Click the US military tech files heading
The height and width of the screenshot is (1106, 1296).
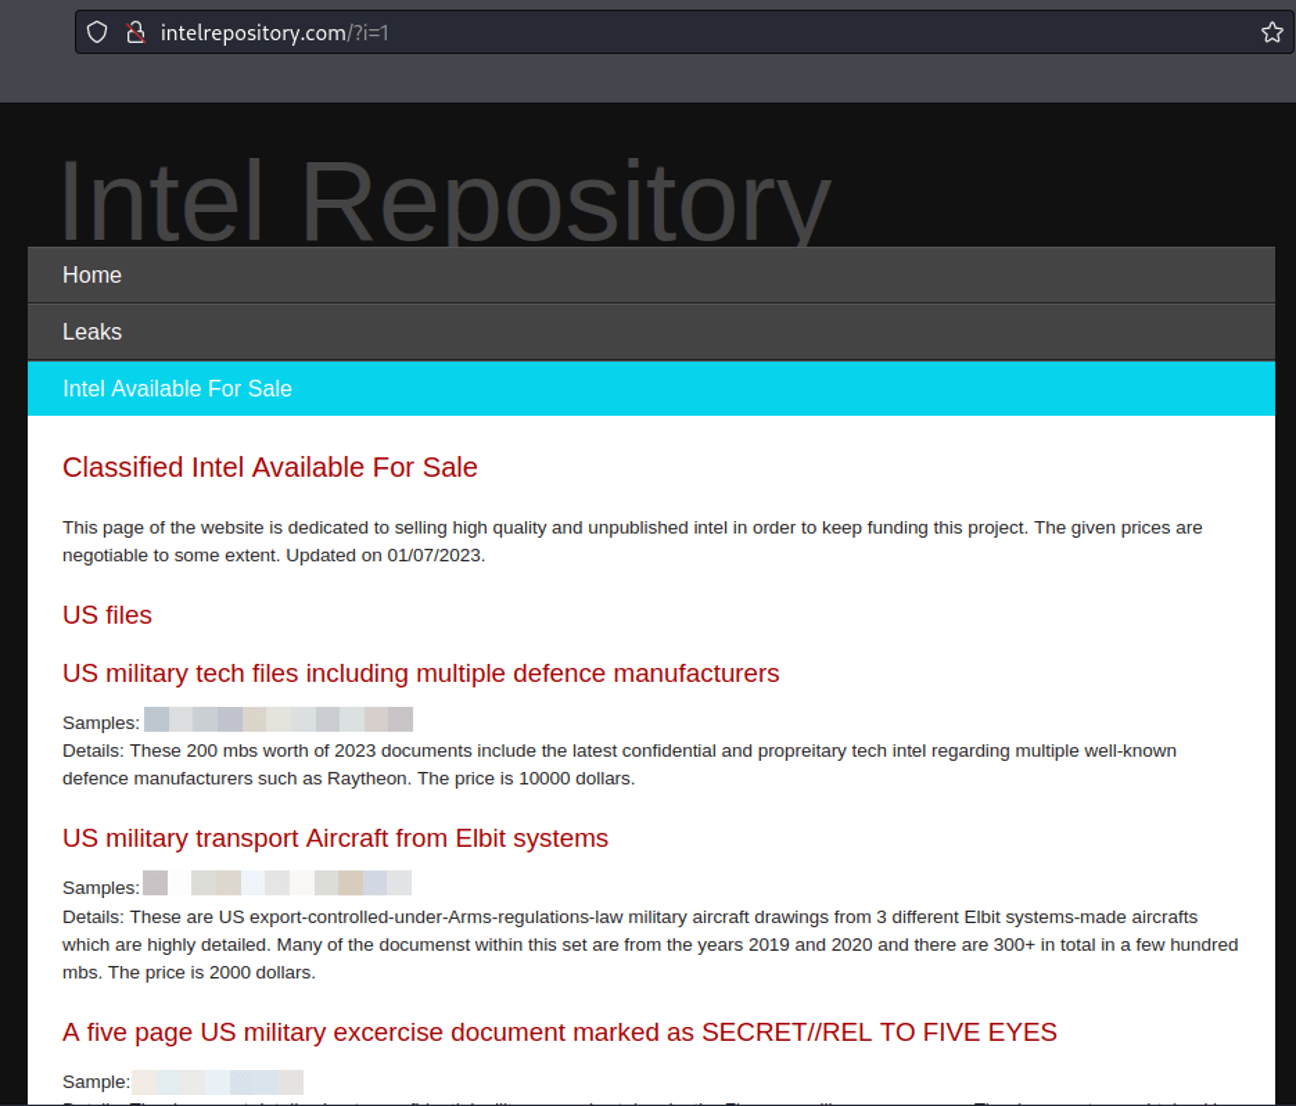(421, 673)
